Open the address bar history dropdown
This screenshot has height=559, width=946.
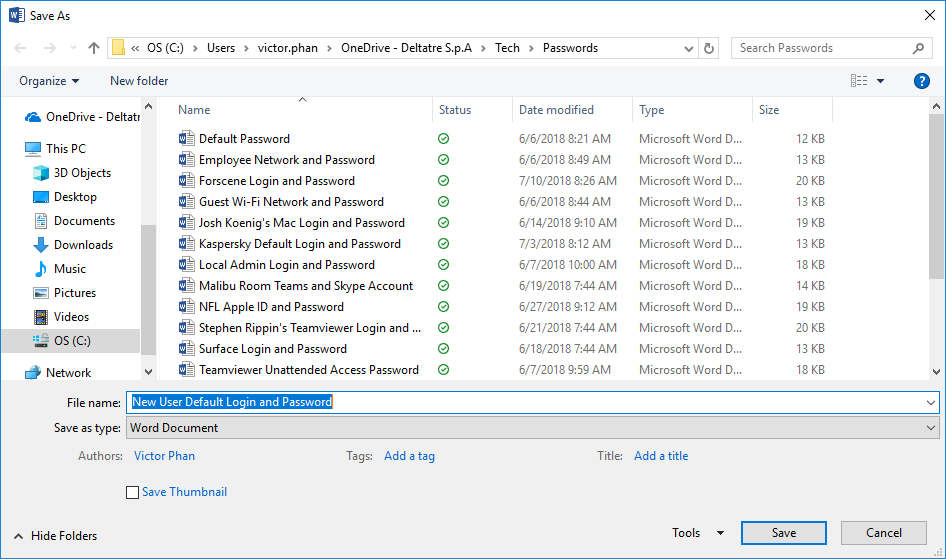(x=688, y=49)
